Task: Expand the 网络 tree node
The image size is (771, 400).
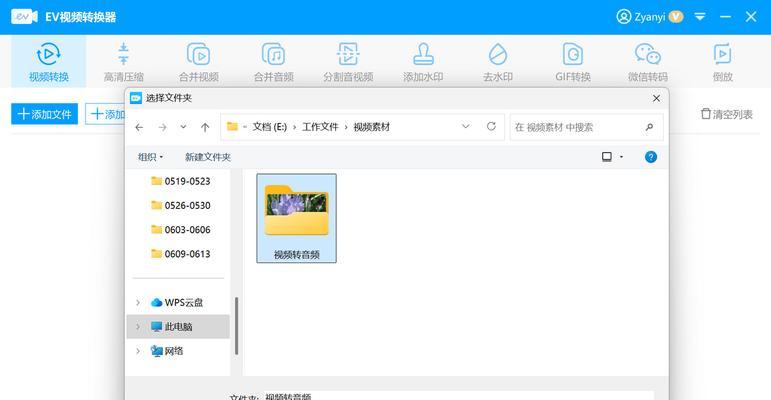Action: (138, 351)
